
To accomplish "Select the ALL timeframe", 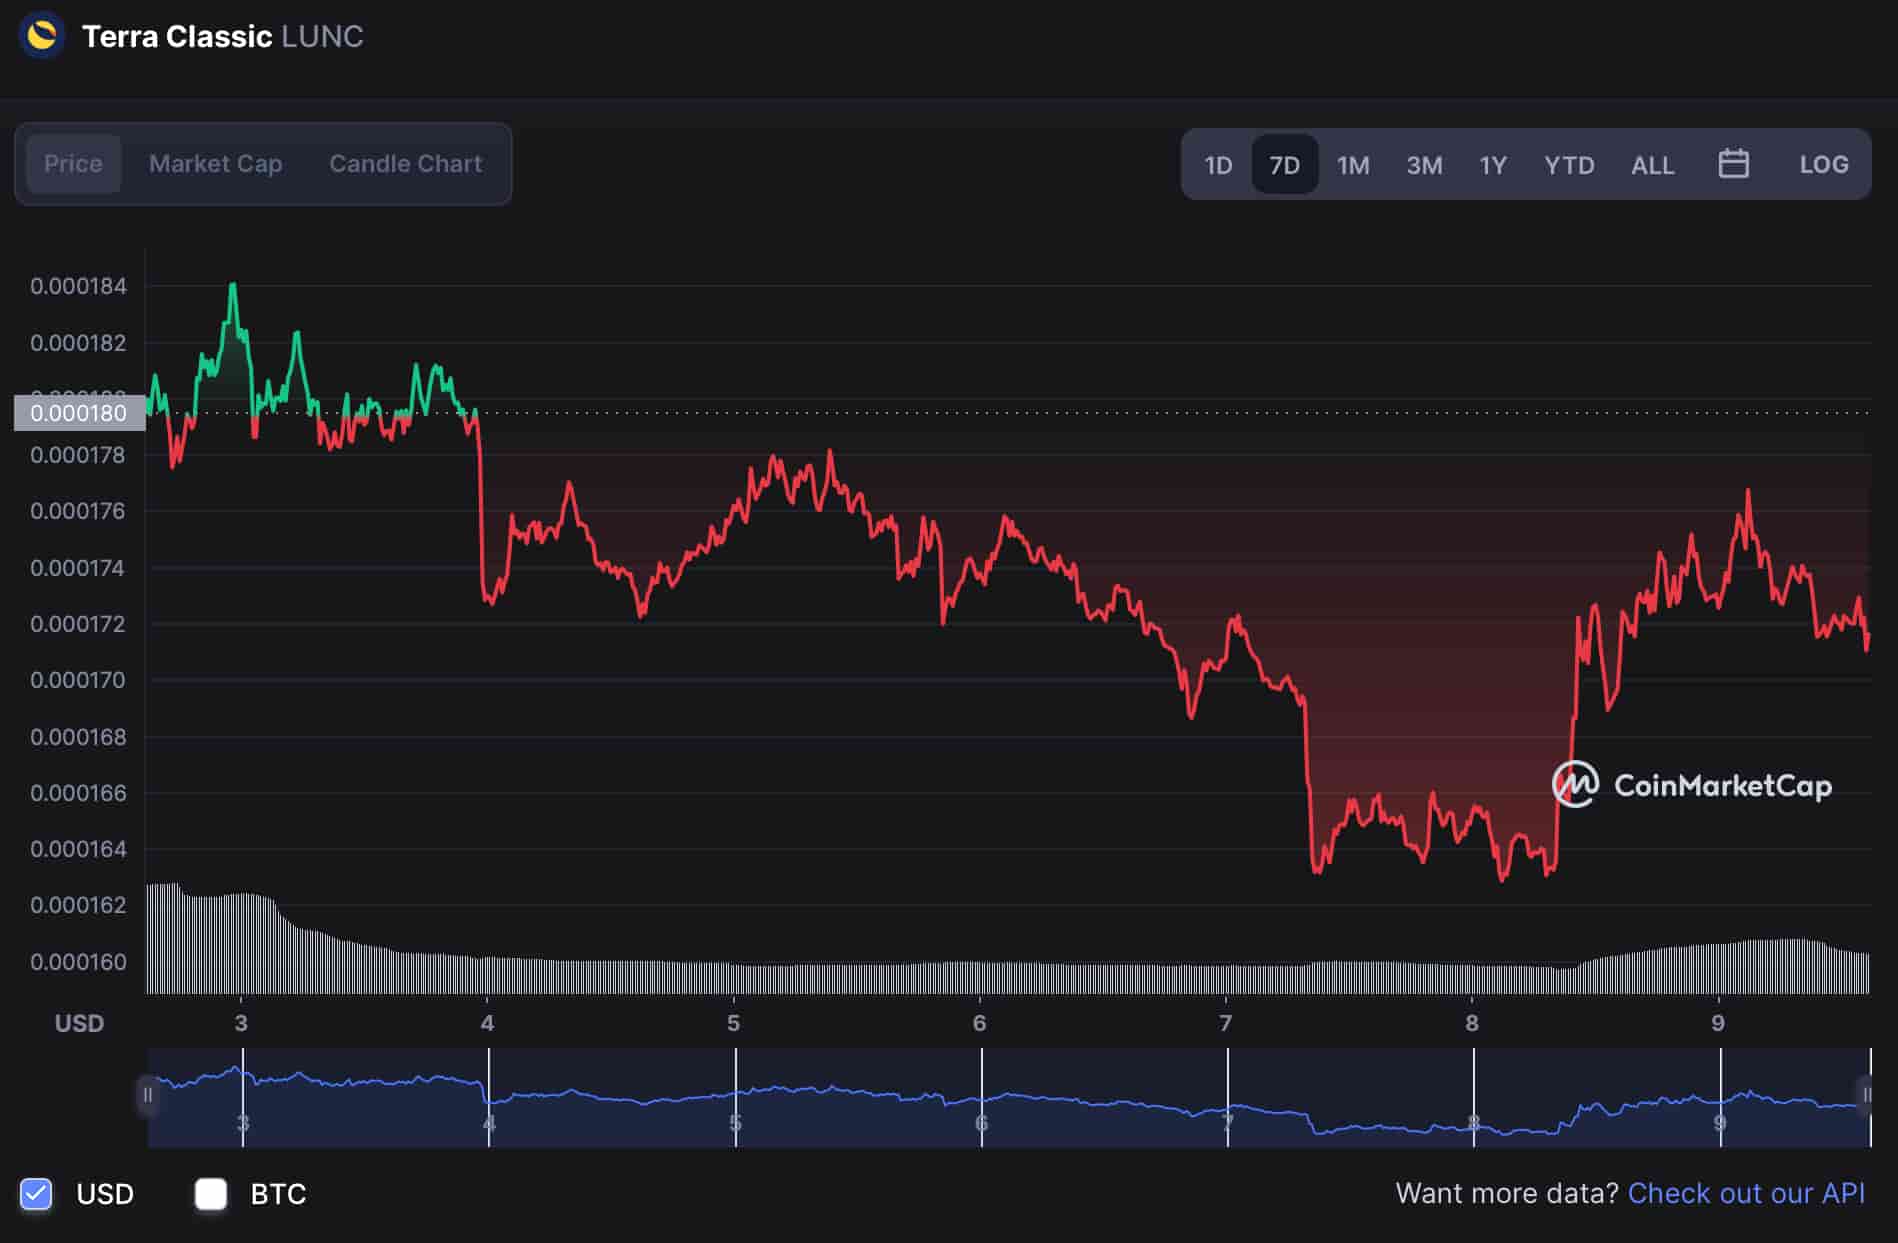I will point(1652,164).
